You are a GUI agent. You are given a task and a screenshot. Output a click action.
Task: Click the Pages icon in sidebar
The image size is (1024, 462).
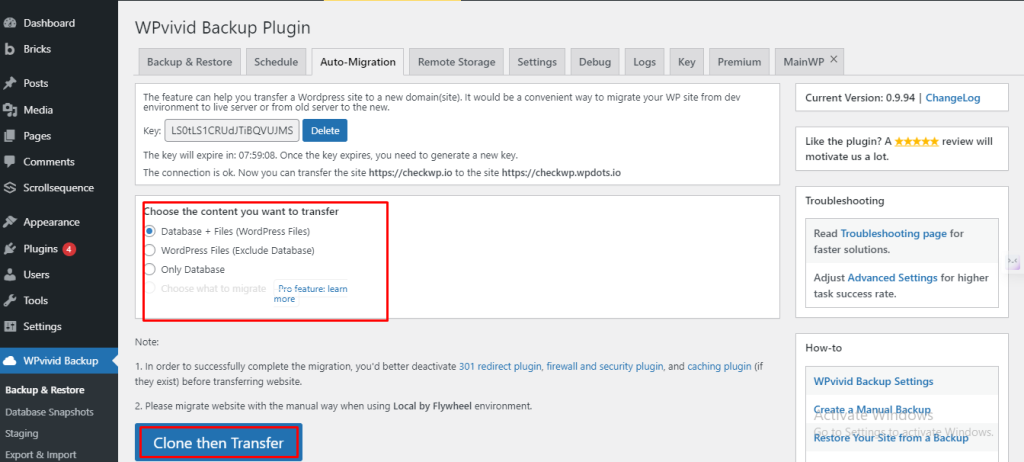[10, 136]
